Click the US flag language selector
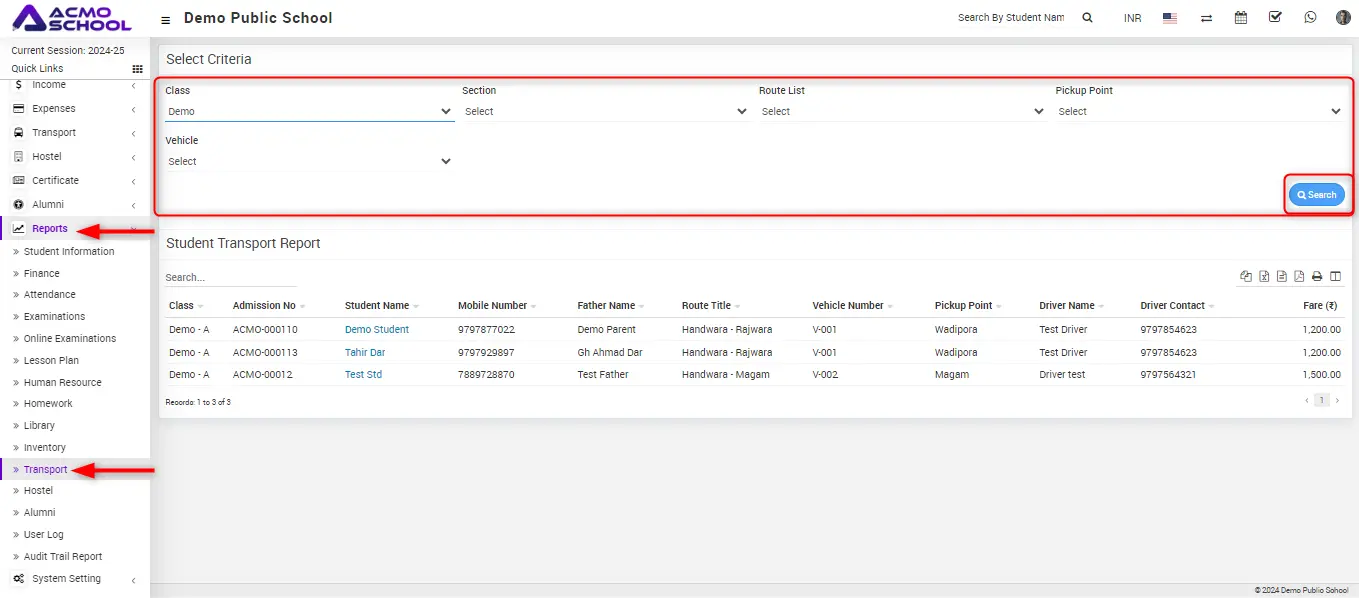 tap(1170, 18)
